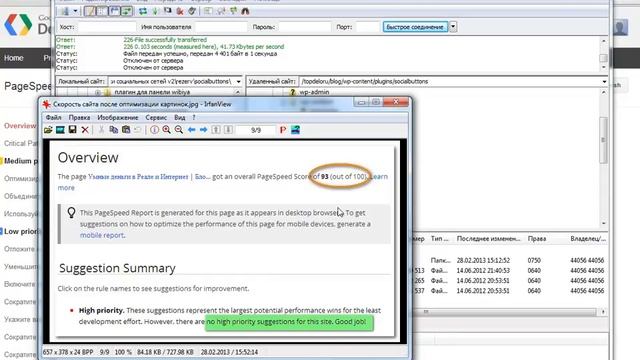
Task: Open Site Manager dropdown arrow
Action: point(76,11)
